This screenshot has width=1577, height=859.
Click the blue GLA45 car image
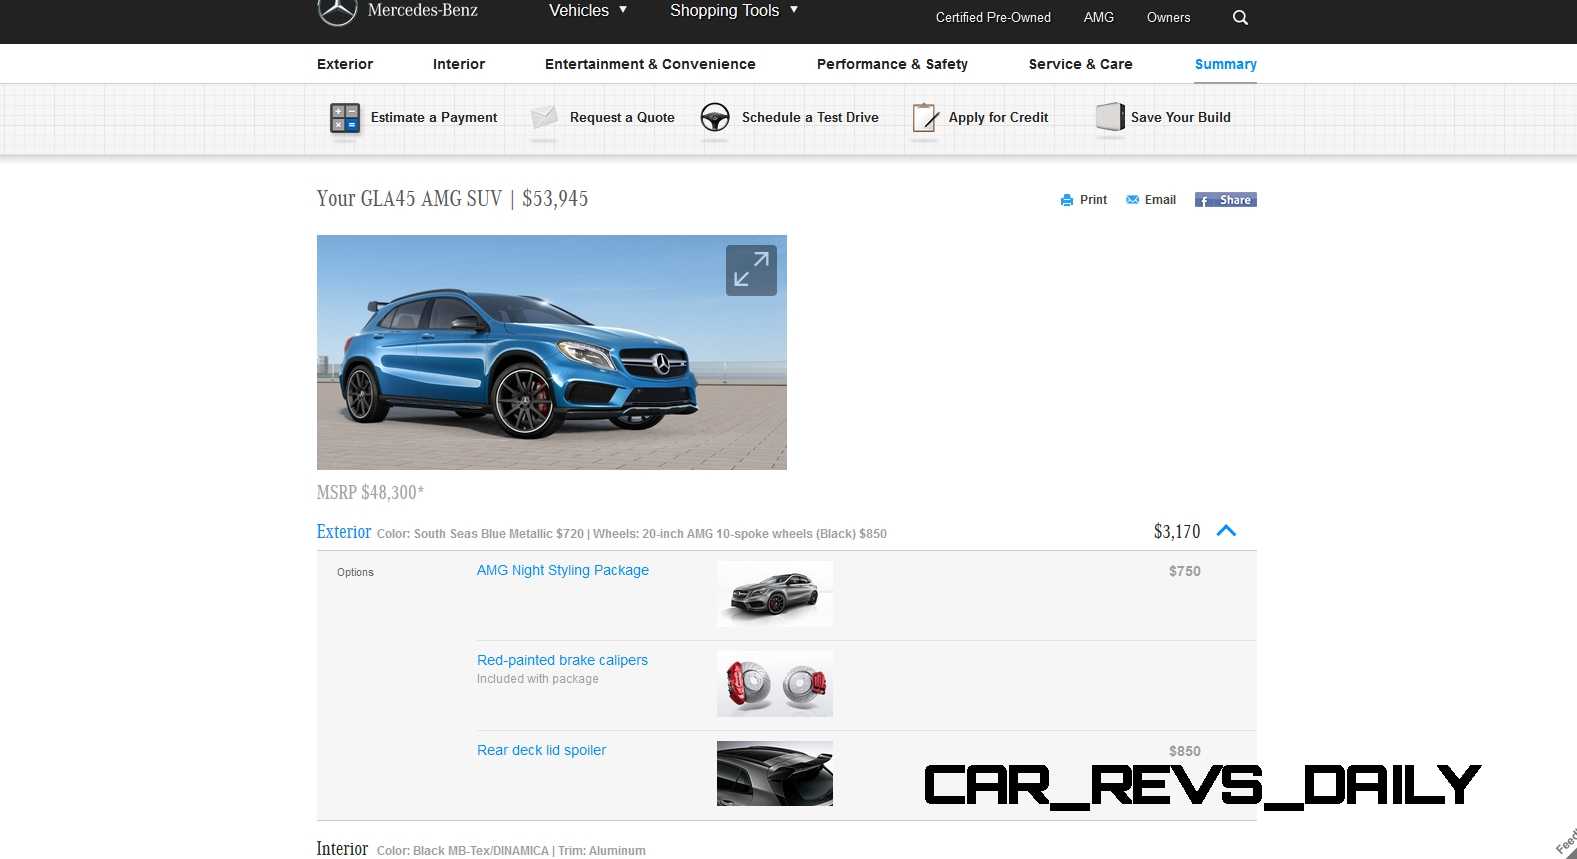(552, 352)
